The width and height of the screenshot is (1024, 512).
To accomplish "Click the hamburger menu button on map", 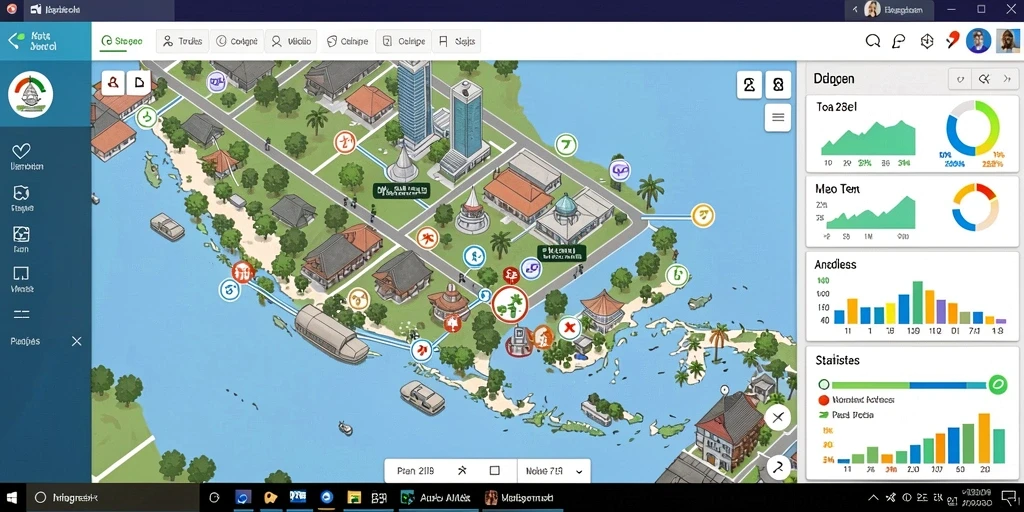I will [x=778, y=118].
